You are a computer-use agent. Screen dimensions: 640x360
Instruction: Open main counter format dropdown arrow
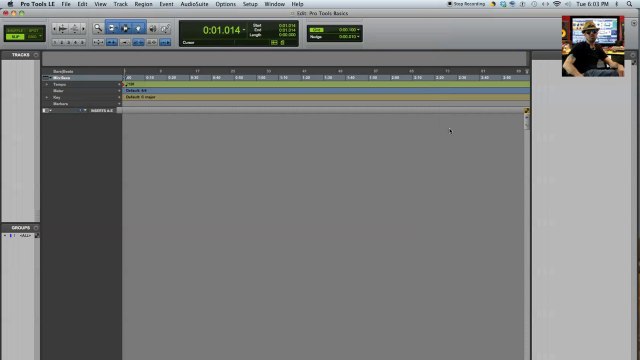pyautogui.click(x=244, y=30)
